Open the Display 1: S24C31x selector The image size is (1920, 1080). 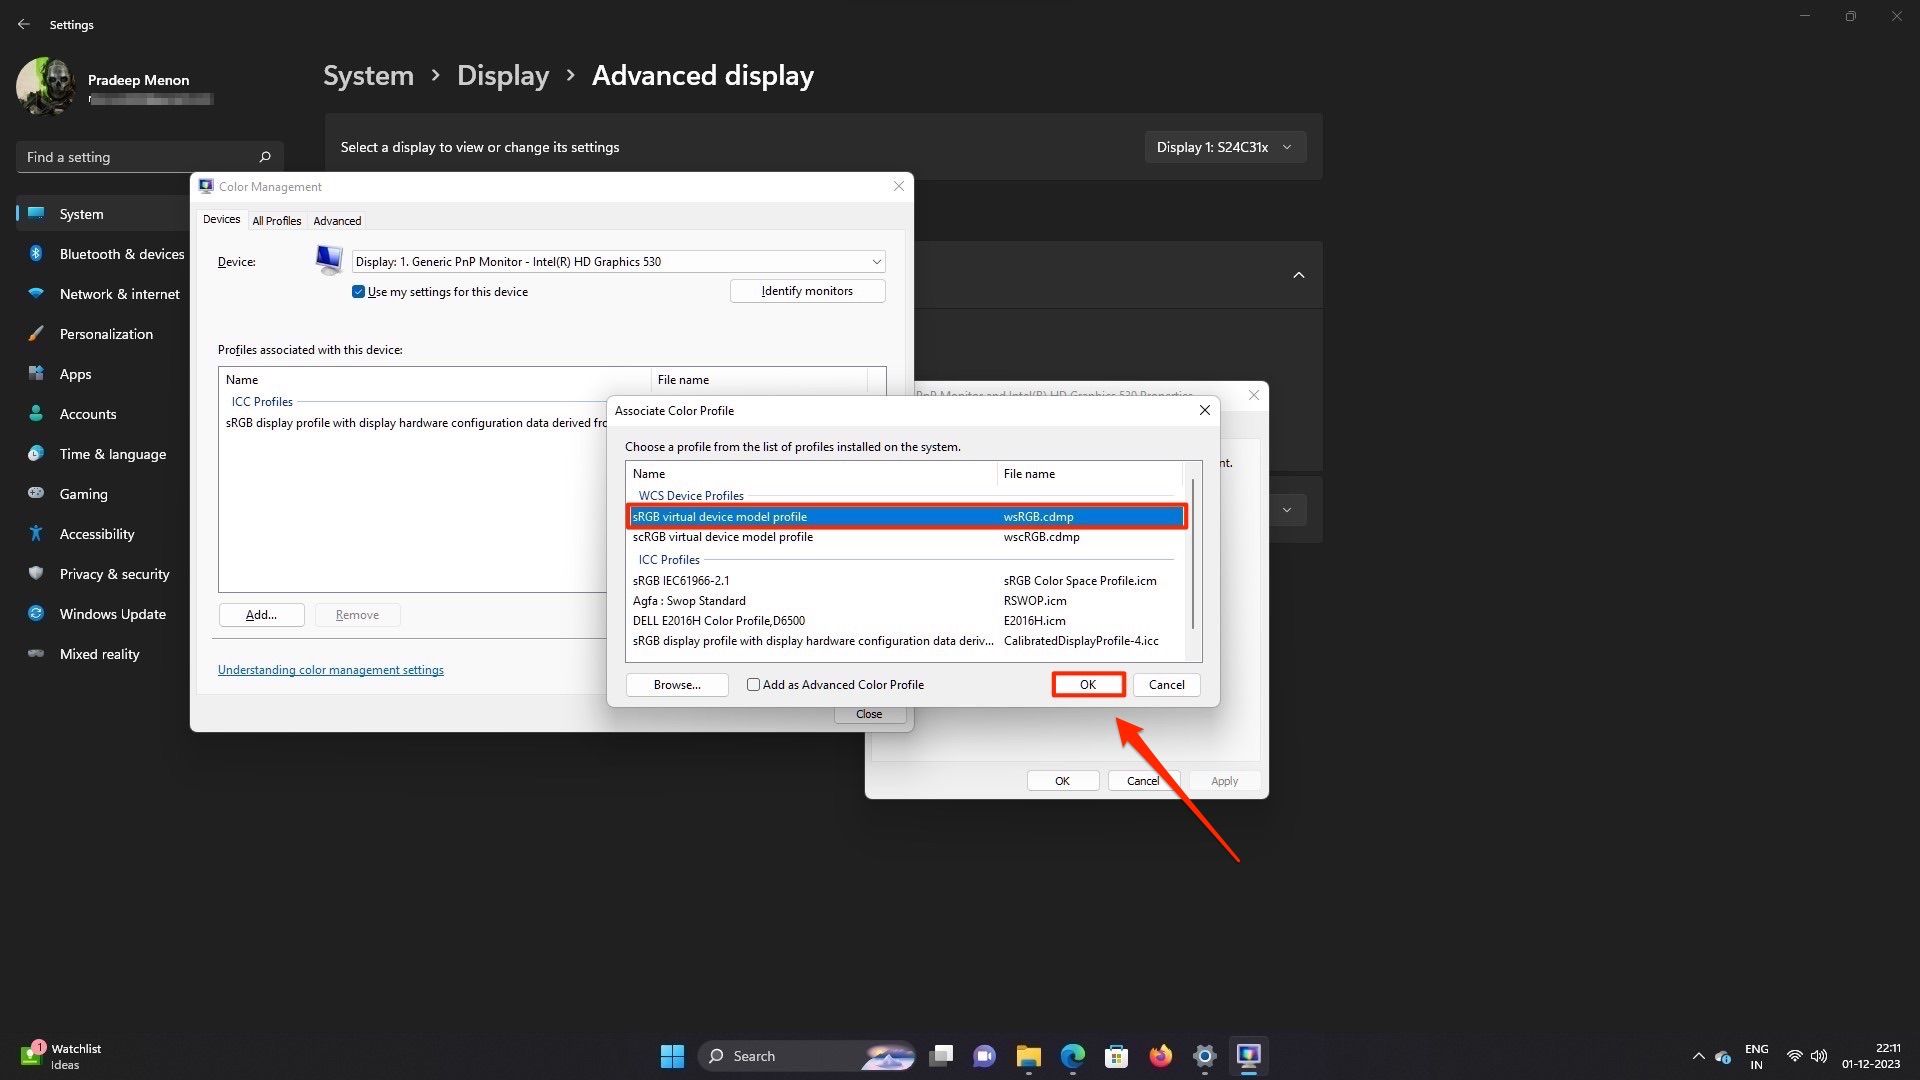pyautogui.click(x=1224, y=146)
